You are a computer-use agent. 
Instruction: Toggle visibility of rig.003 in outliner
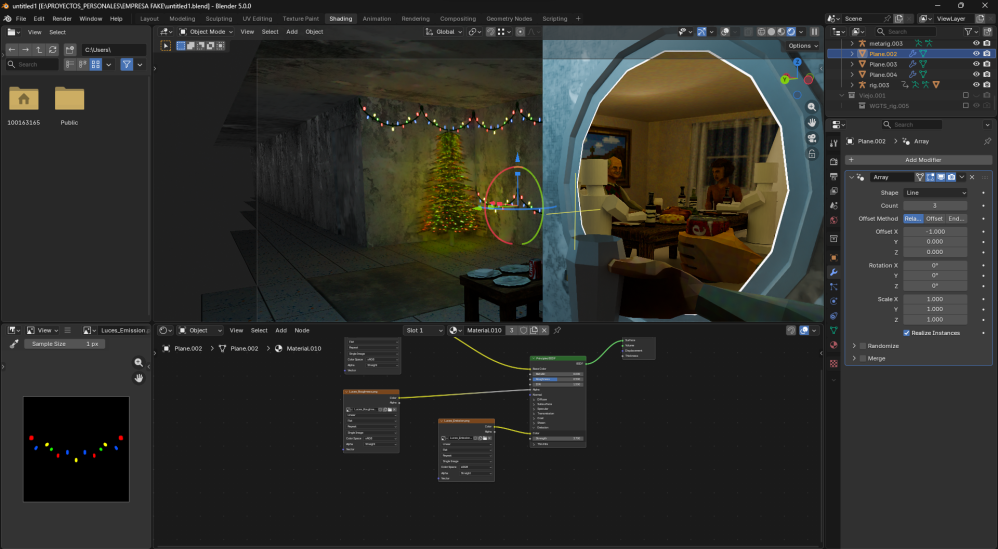[x=975, y=85]
